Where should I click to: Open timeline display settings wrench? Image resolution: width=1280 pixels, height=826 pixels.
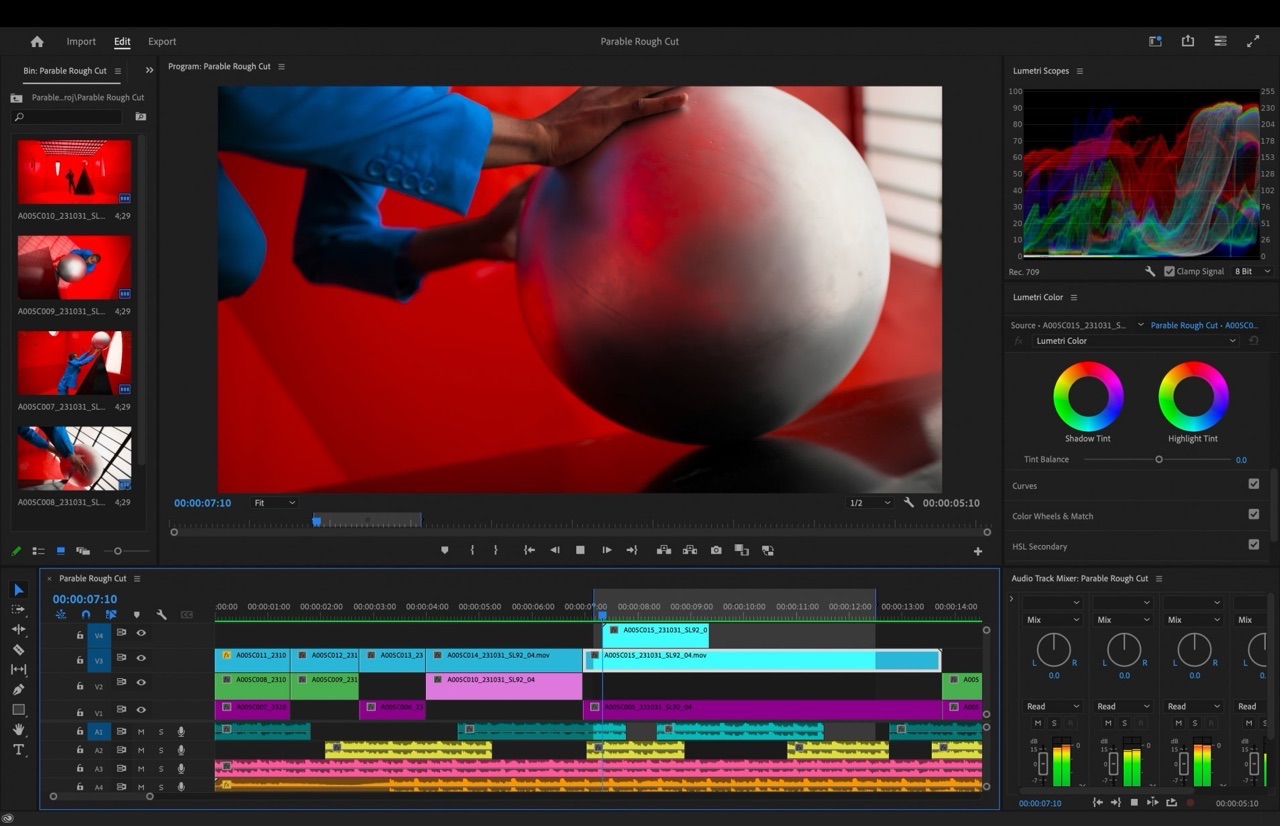161,615
